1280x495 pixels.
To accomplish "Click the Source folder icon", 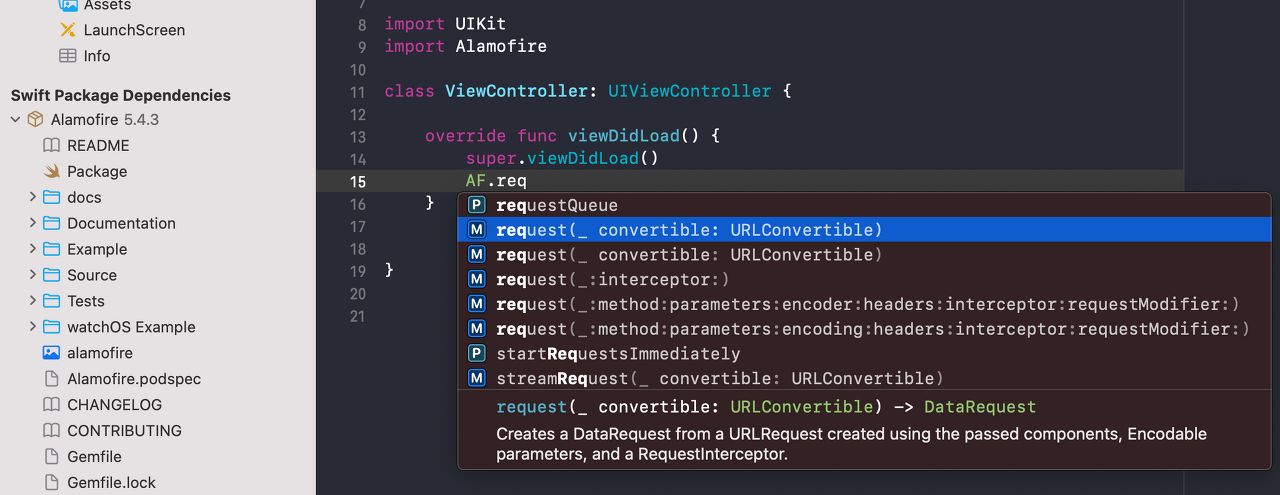I will pyautogui.click(x=52, y=276).
